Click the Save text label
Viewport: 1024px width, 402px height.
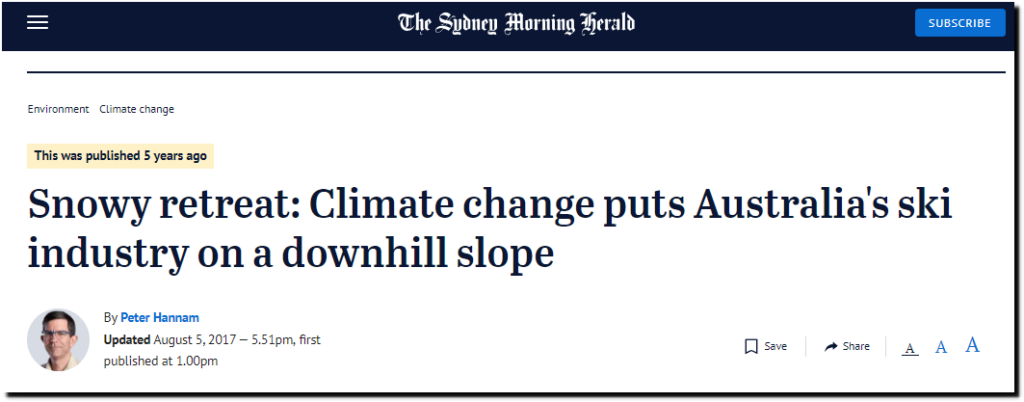pyautogui.click(x=775, y=347)
